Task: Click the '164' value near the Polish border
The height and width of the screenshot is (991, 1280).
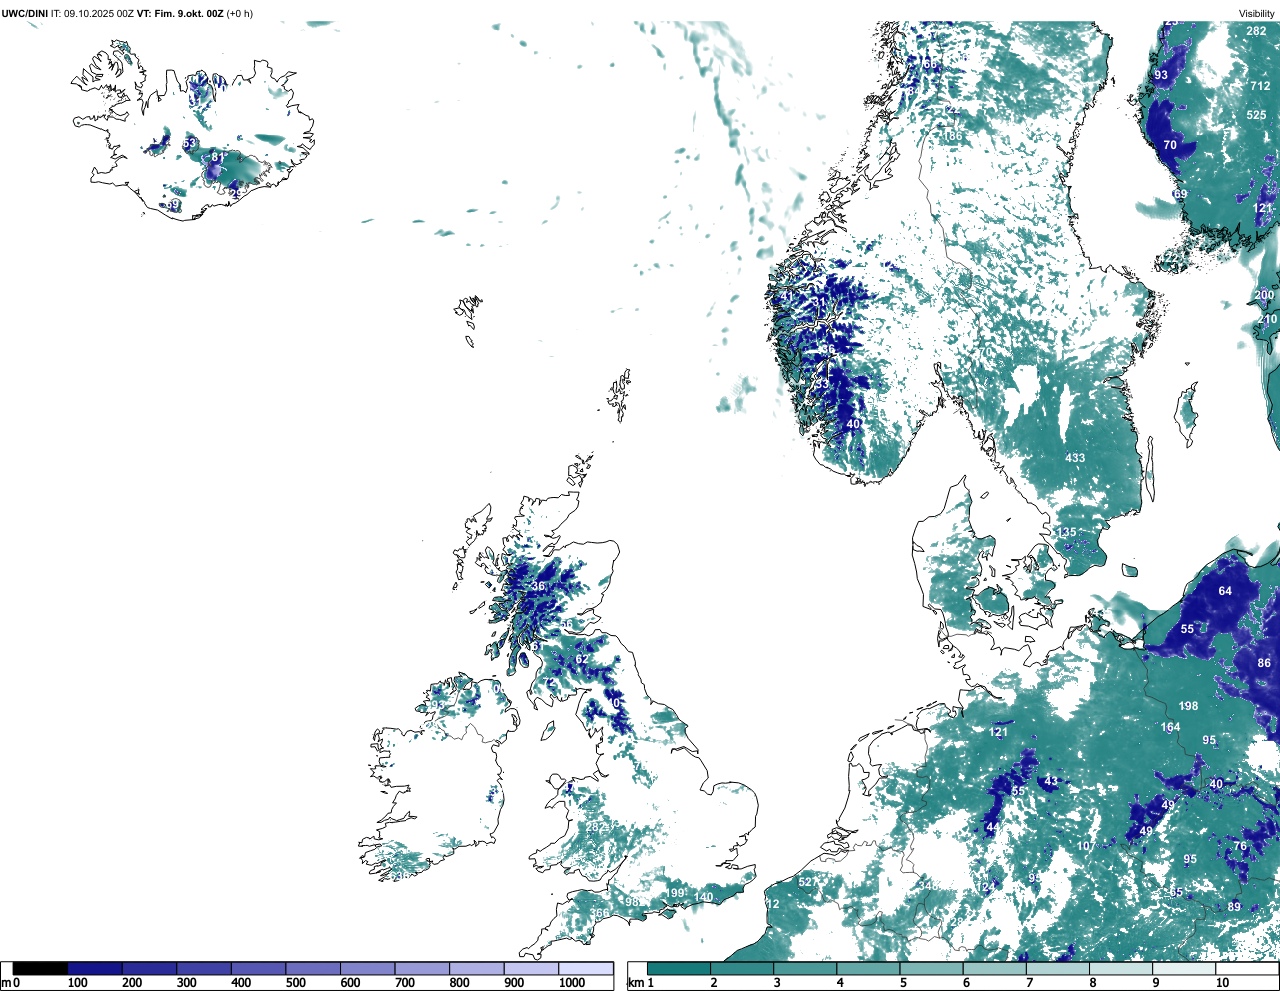Action: point(1170,728)
